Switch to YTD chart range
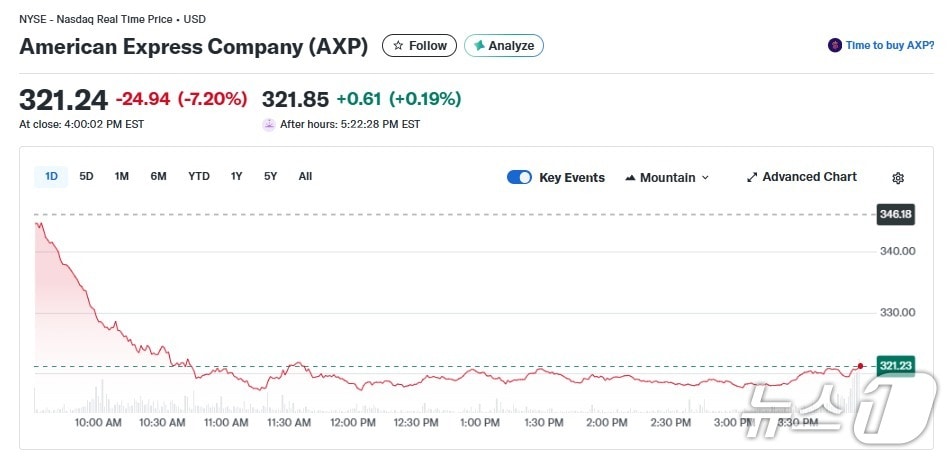Image resolution: width=952 pixels, height=459 pixels. [x=199, y=176]
